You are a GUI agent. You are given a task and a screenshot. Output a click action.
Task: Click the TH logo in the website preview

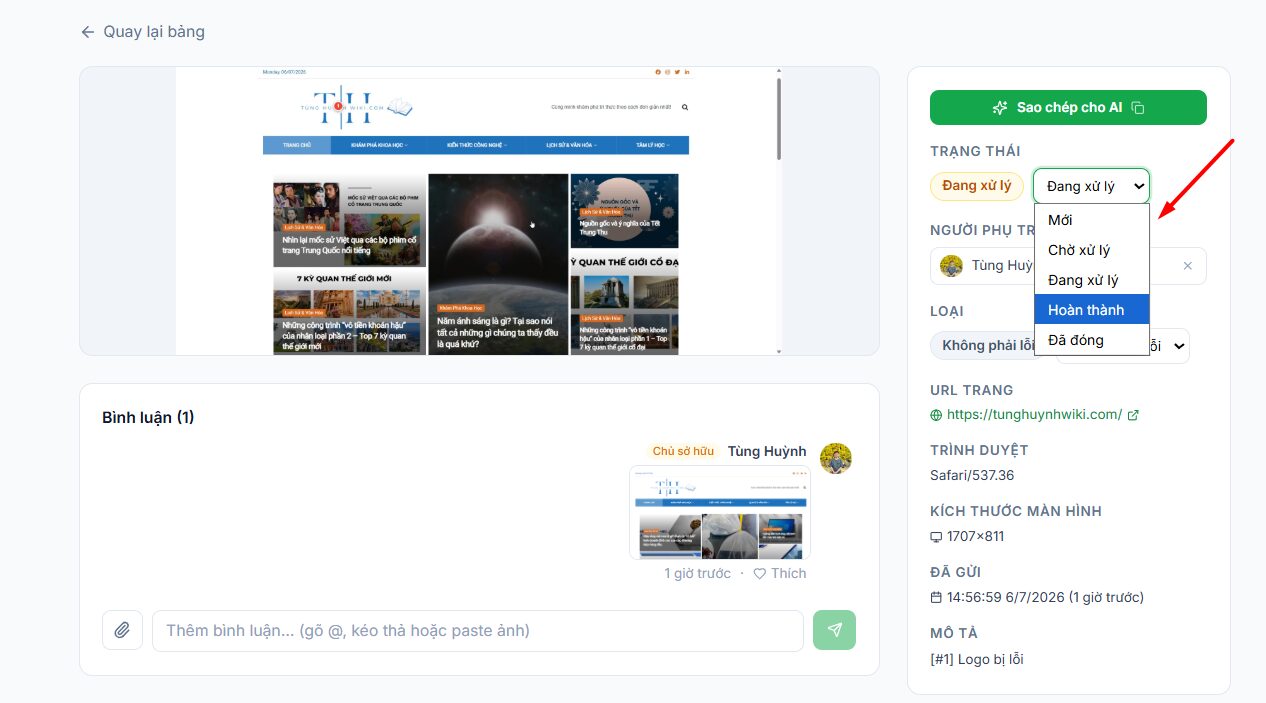pos(355,106)
